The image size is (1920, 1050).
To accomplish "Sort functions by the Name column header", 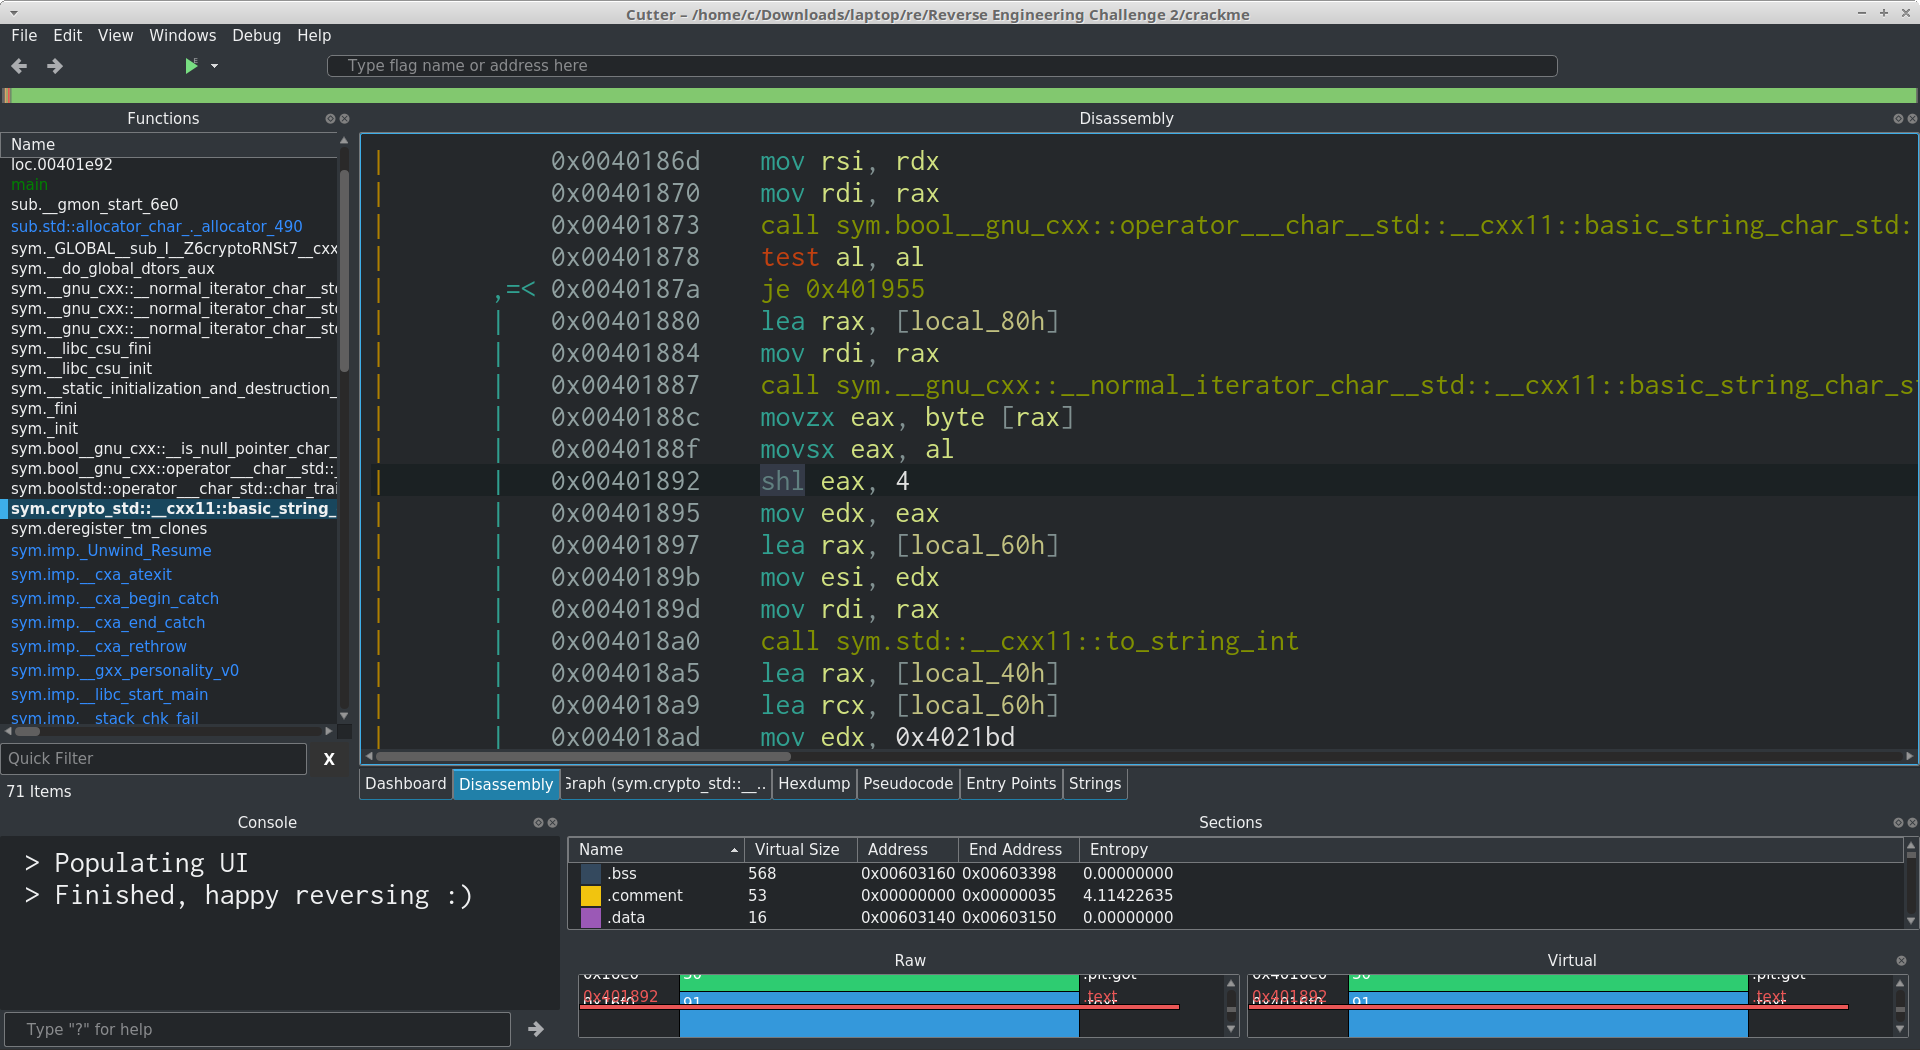I will coord(168,145).
